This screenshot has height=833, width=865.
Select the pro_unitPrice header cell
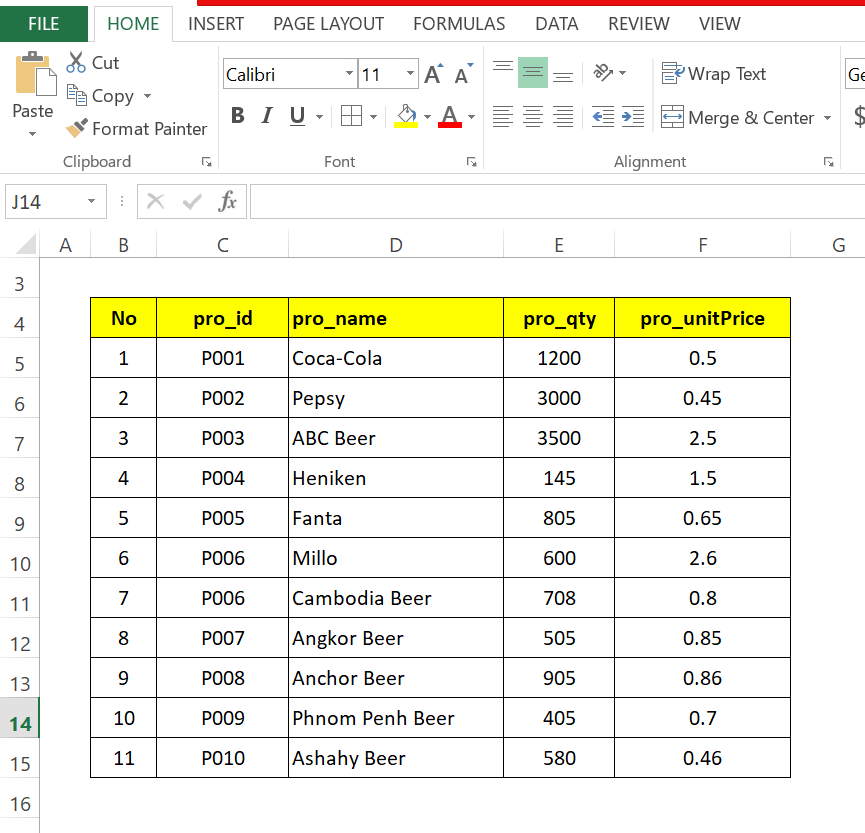pos(702,318)
